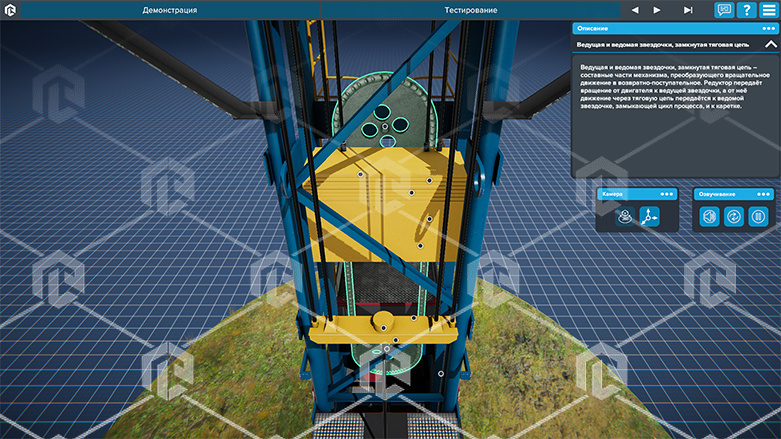Screen dimensions: 781x439
Task: Select the axis camera mode icon
Action: click(650, 216)
